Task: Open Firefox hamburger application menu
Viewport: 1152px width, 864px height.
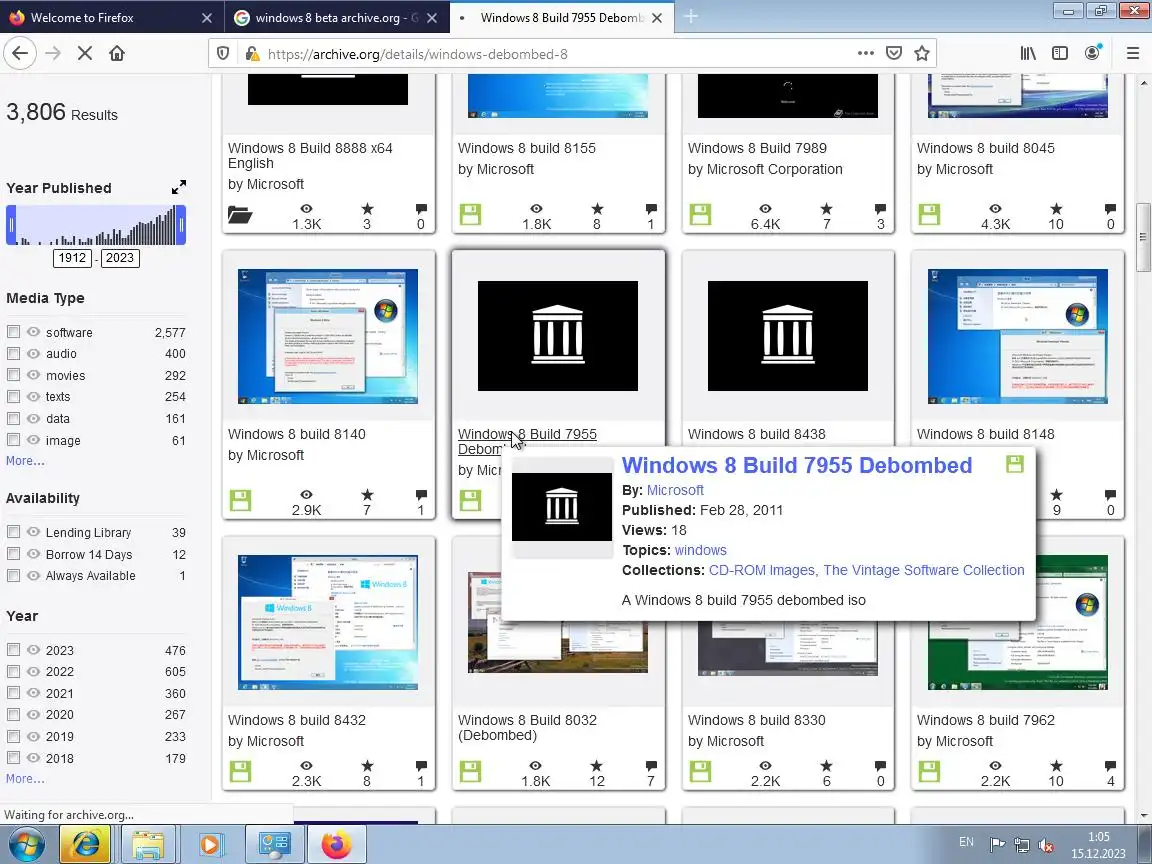Action: (x=1133, y=53)
